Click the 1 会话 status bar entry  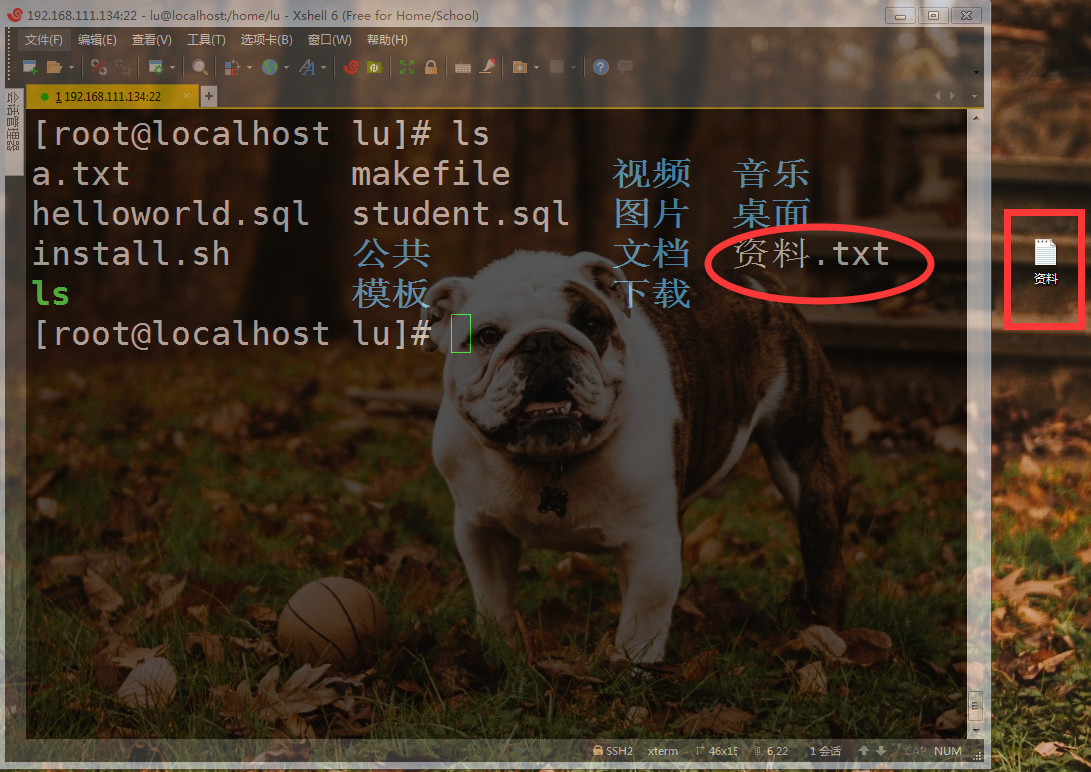pyautogui.click(x=825, y=751)
